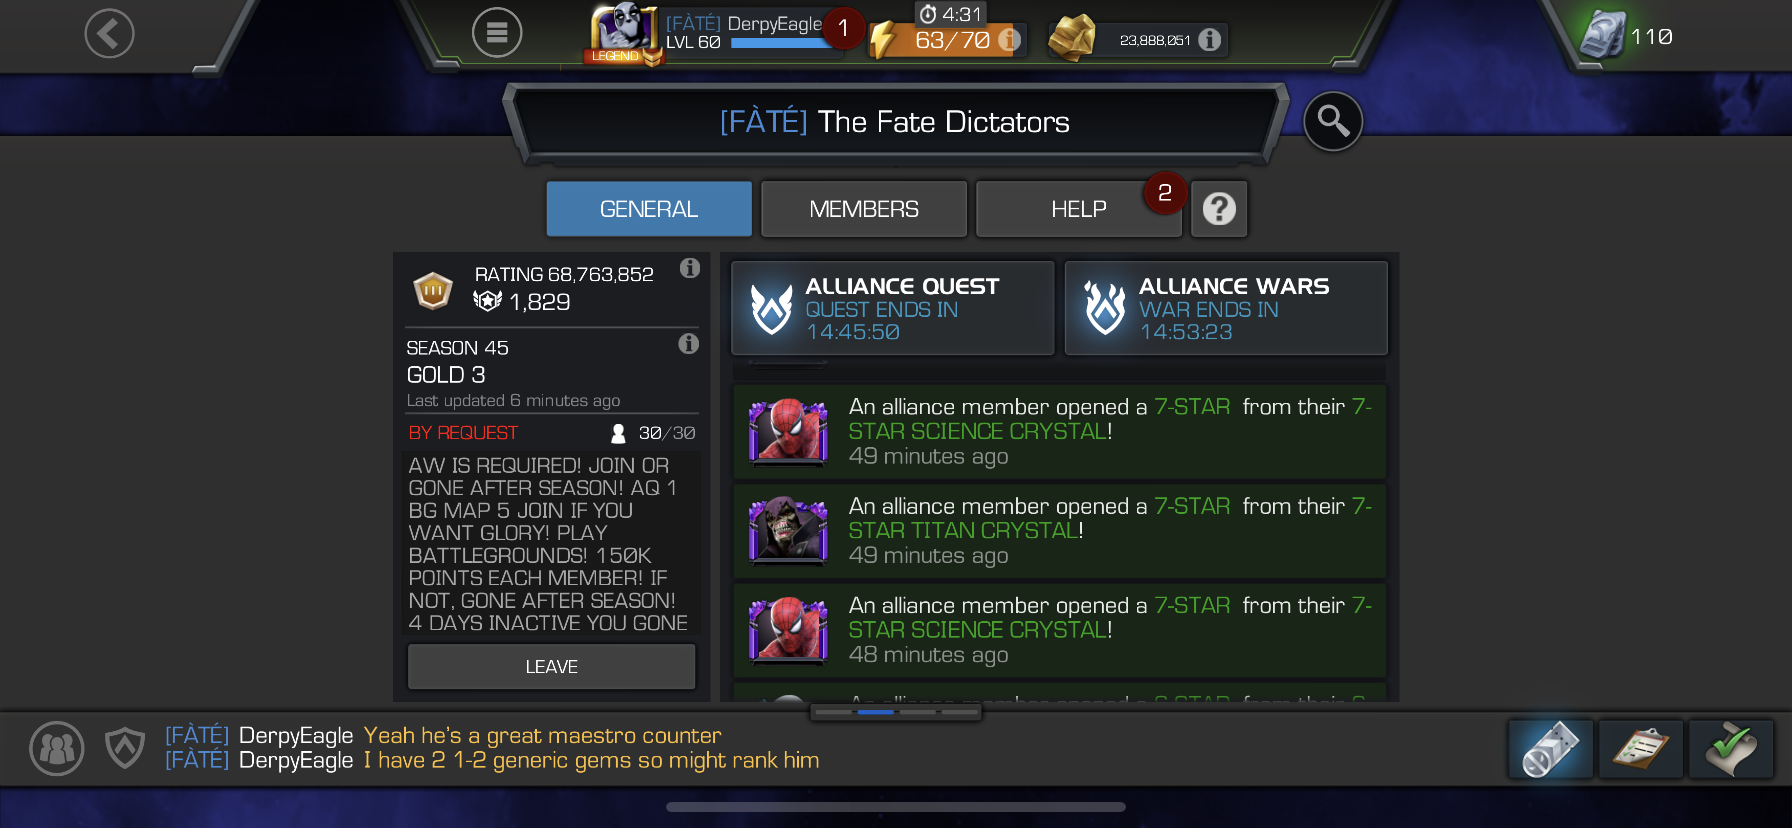Screen dimensions: 1792x828
Task: Open alliance shield chat channel icon
Action: click(125, 748)
